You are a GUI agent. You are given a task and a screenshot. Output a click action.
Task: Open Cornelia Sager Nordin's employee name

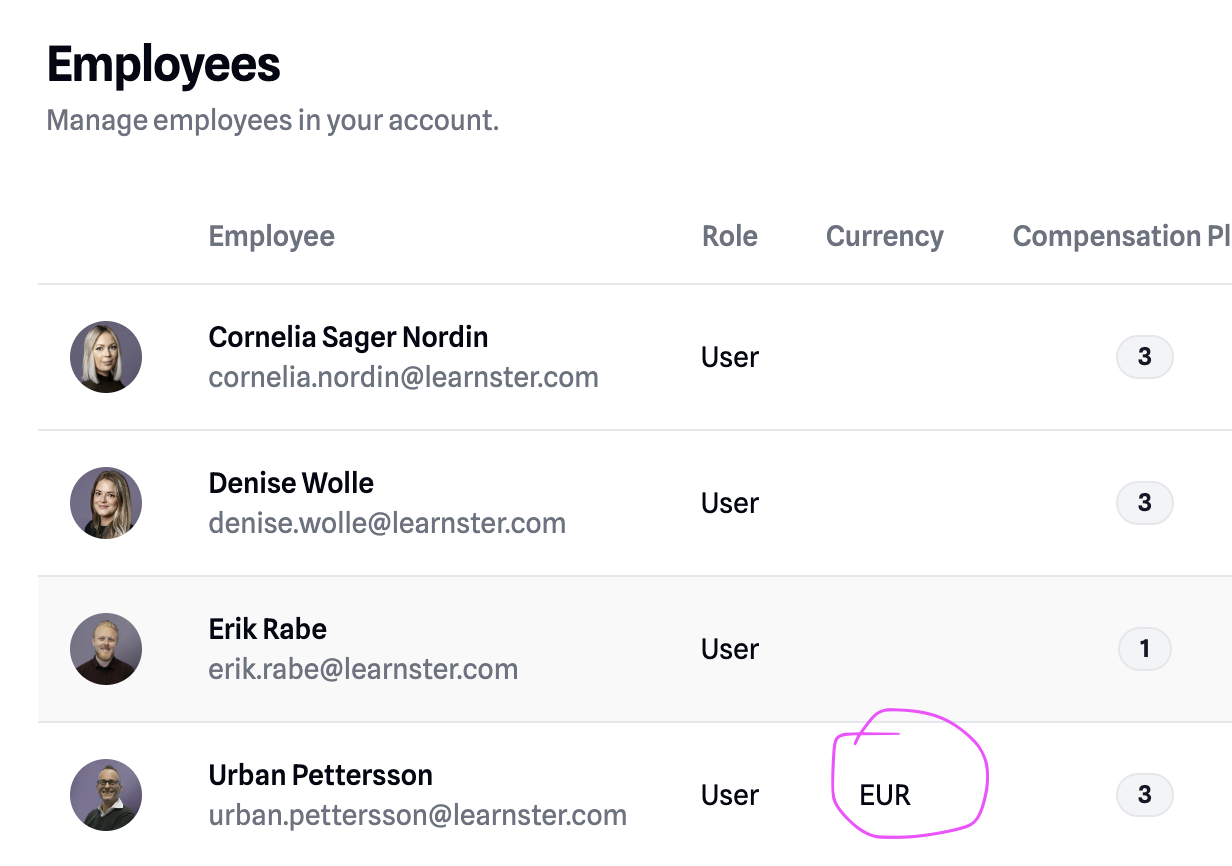coord(348,337)
